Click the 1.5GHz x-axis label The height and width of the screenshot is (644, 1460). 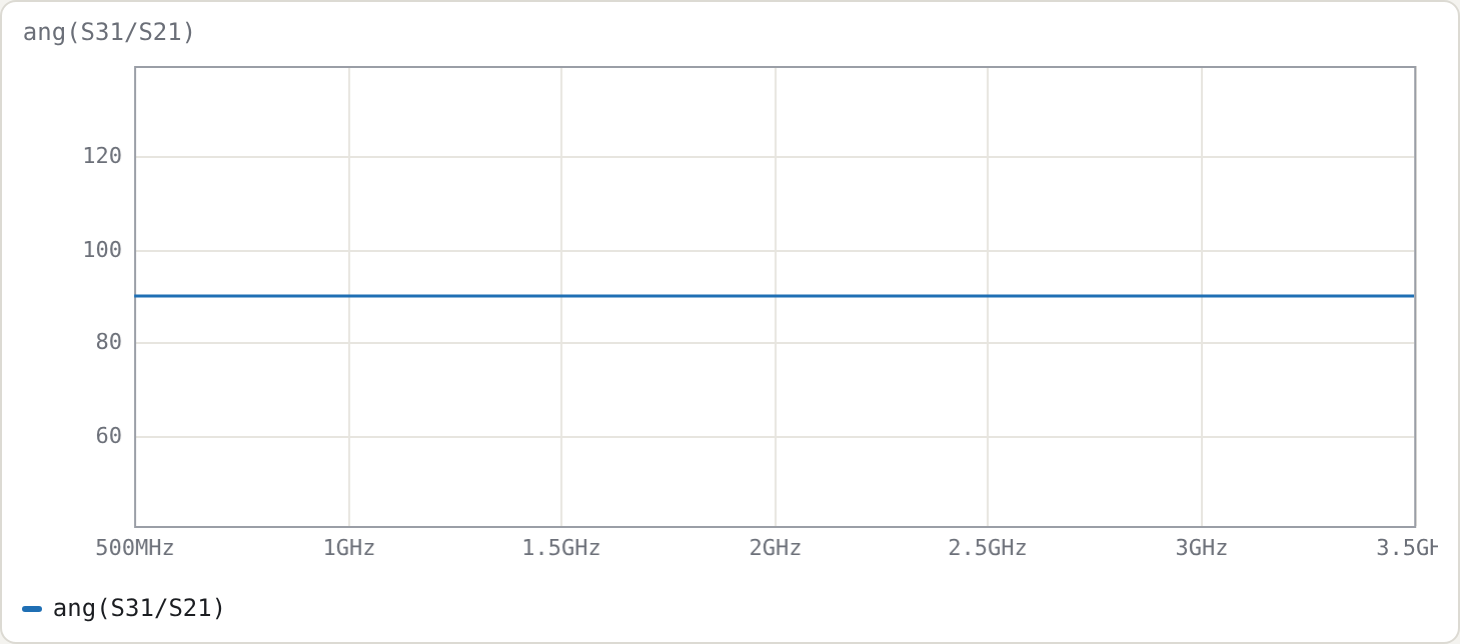point(562,548)
